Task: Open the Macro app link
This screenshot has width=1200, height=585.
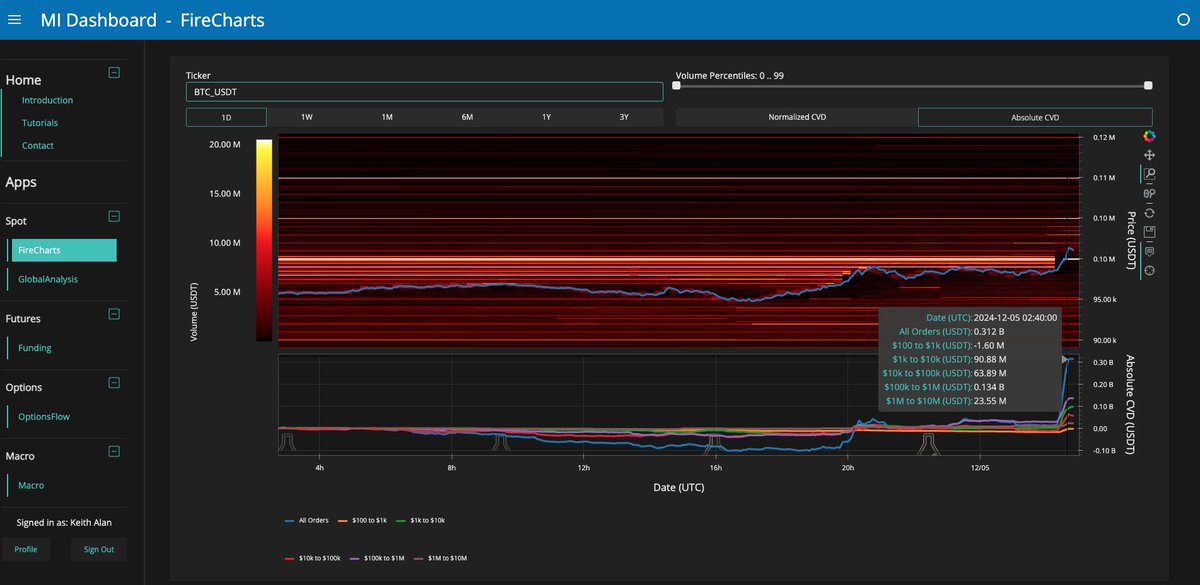Action: [31, 485]
